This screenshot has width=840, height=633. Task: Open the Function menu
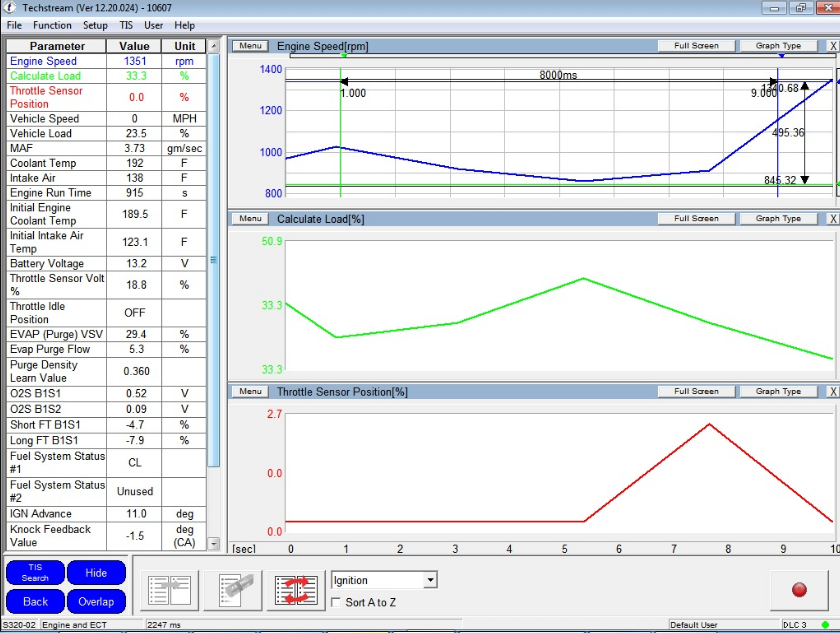point(52,25)
